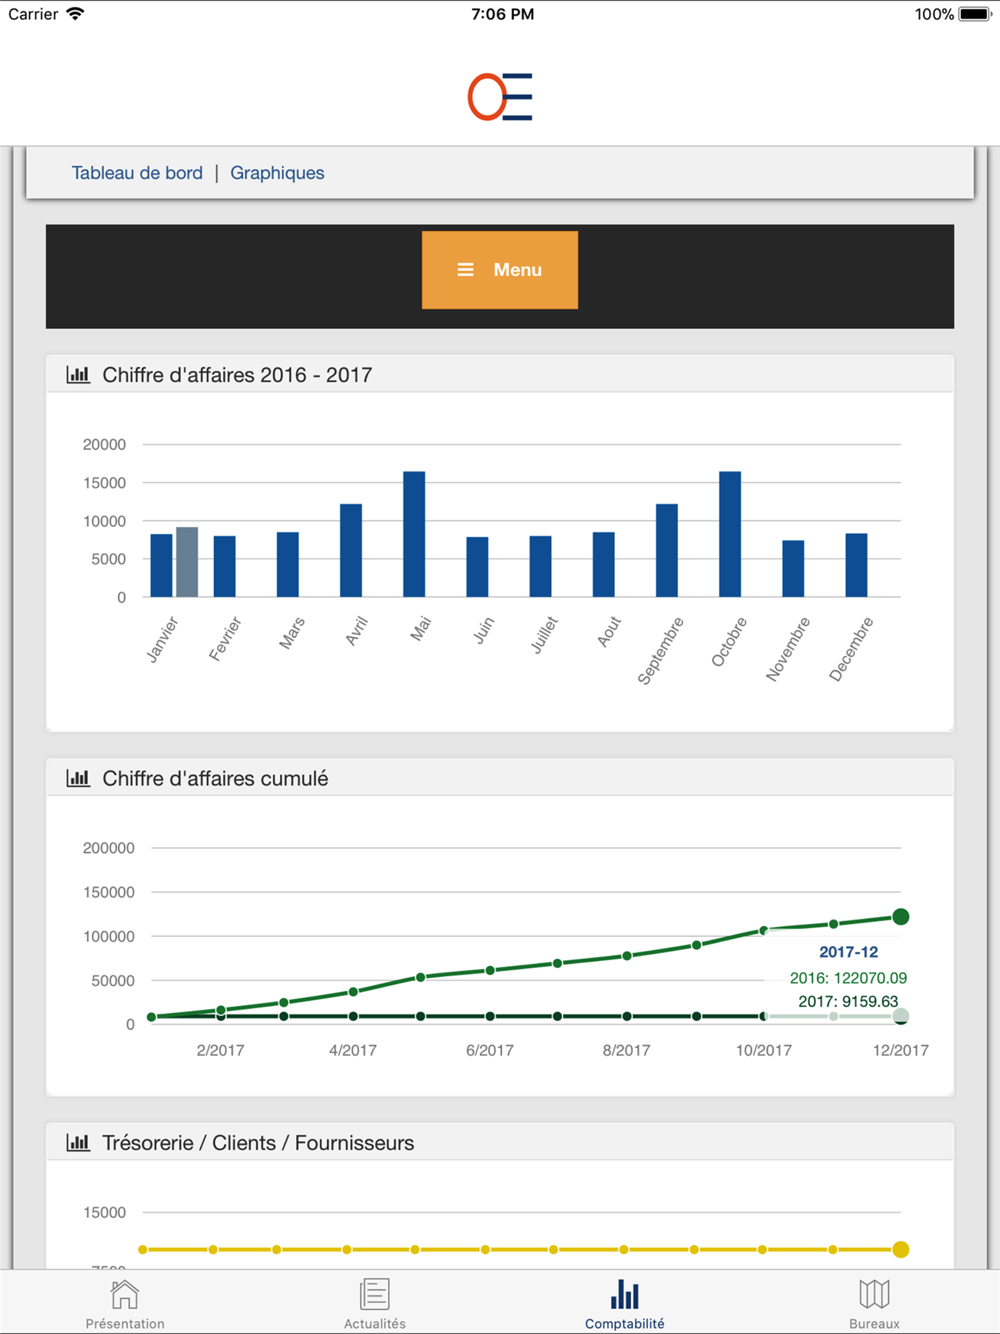Click the large green 12/2017 data point
The width and height of the screenshot is (1000, 1334).
point(901,917)
